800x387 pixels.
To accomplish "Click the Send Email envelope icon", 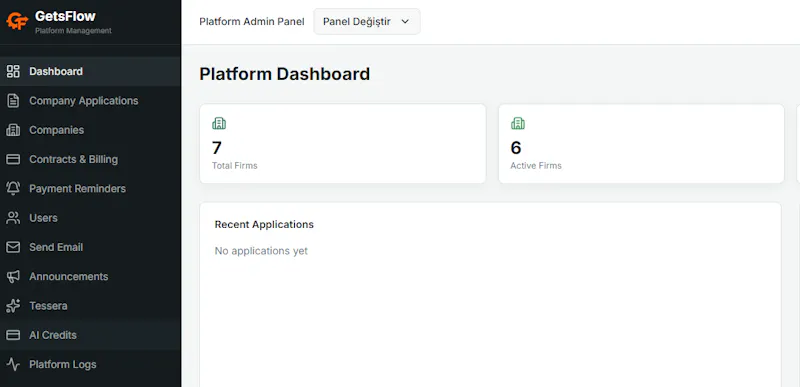I will [x=13, y=247].
